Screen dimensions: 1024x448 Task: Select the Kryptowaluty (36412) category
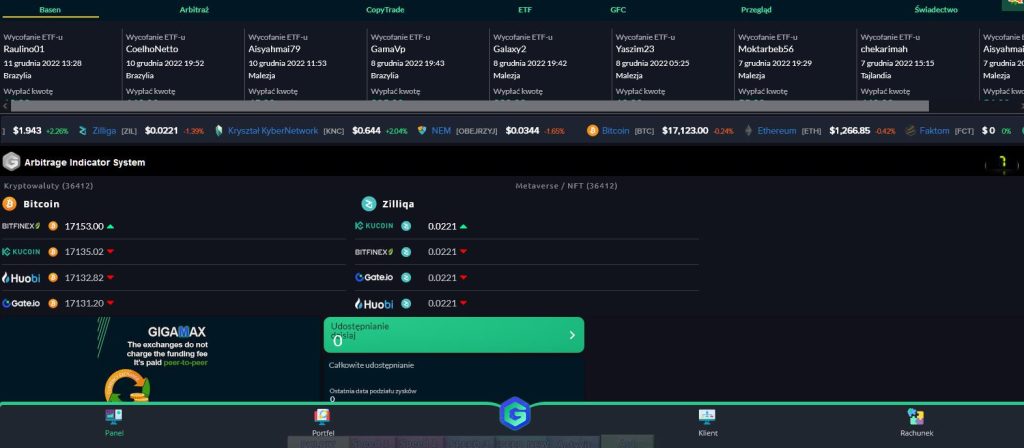48,186
